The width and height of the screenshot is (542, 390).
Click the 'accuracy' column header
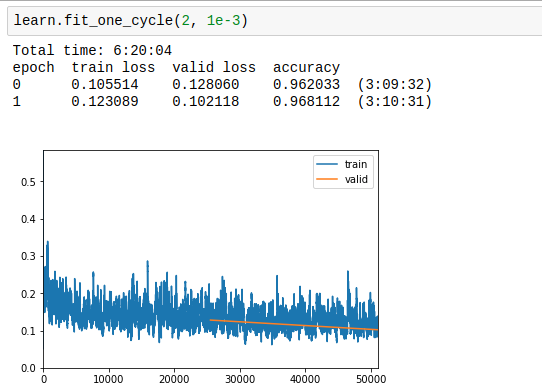click(x=306, y=68)
